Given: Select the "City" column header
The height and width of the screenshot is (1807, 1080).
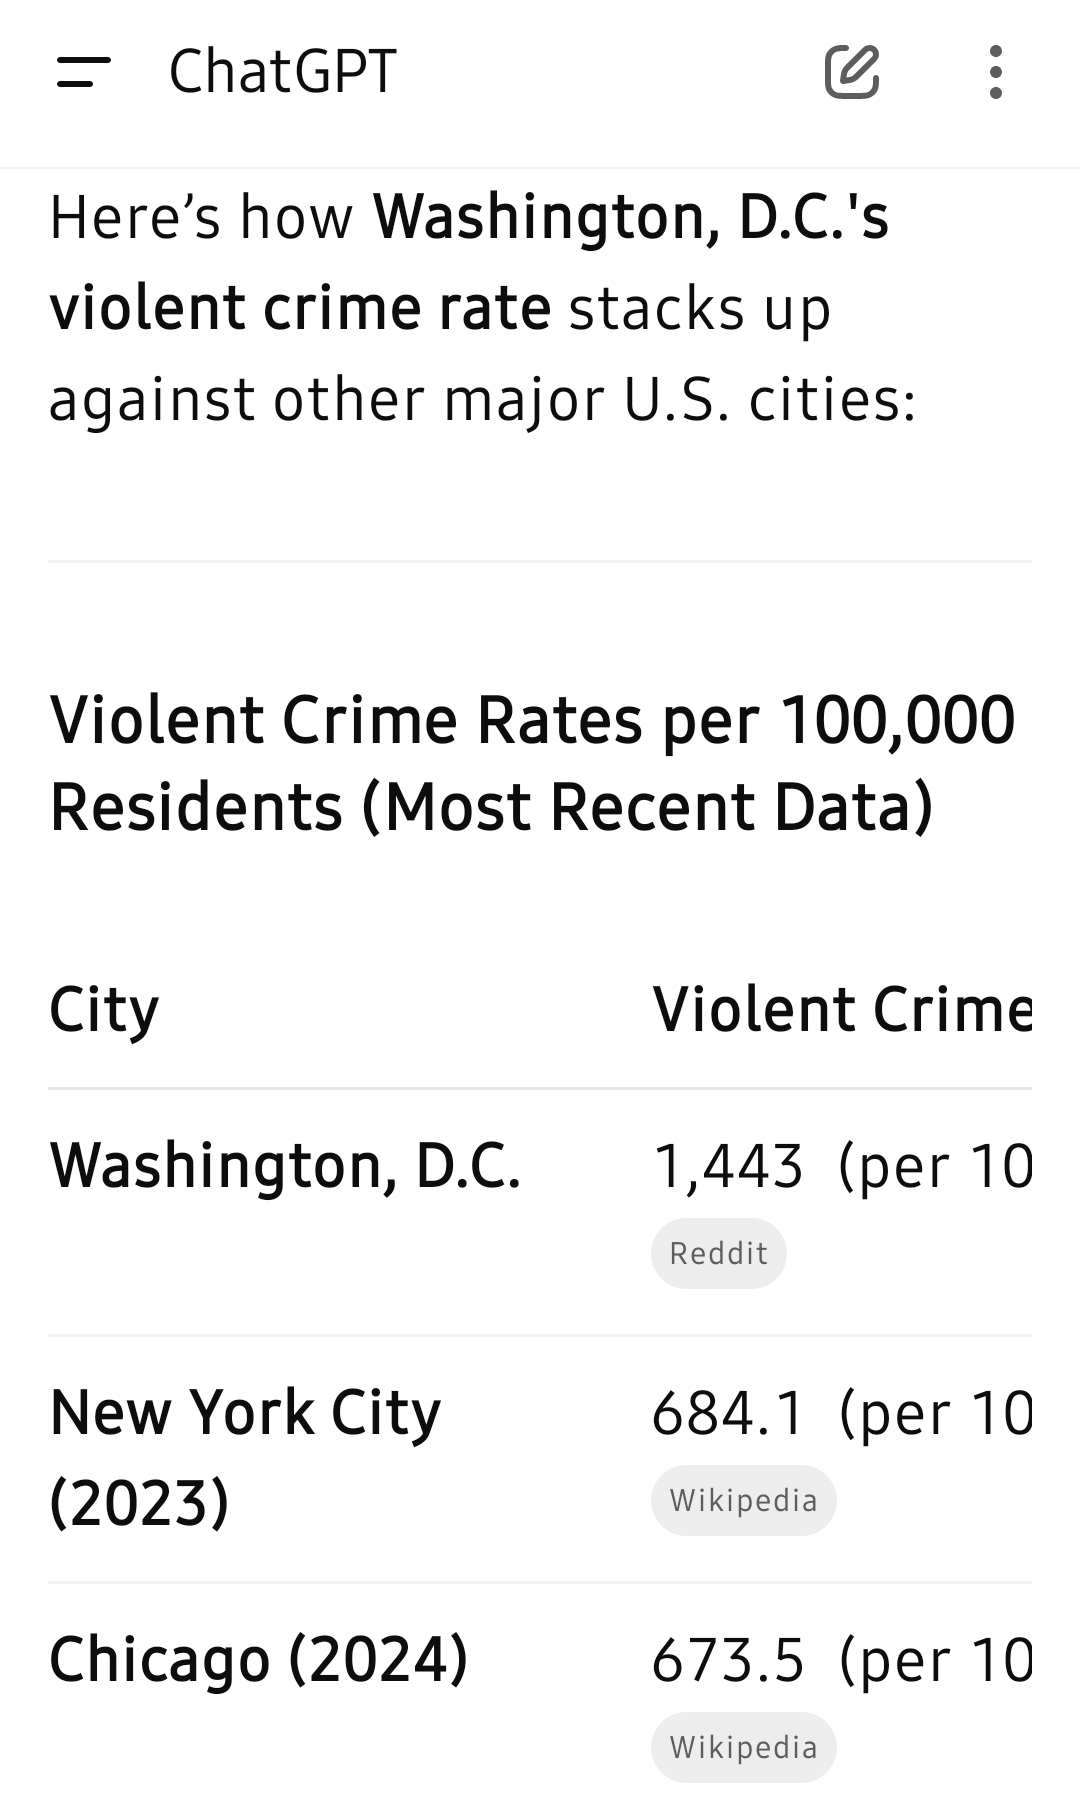Looking at the screenshot, I should point(104,1011).
